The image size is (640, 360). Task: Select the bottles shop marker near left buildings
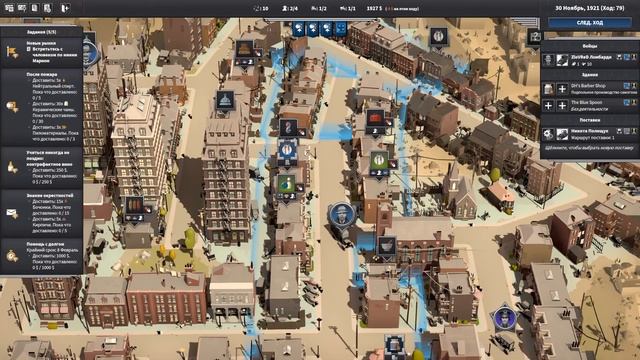(x=135, y=205)
